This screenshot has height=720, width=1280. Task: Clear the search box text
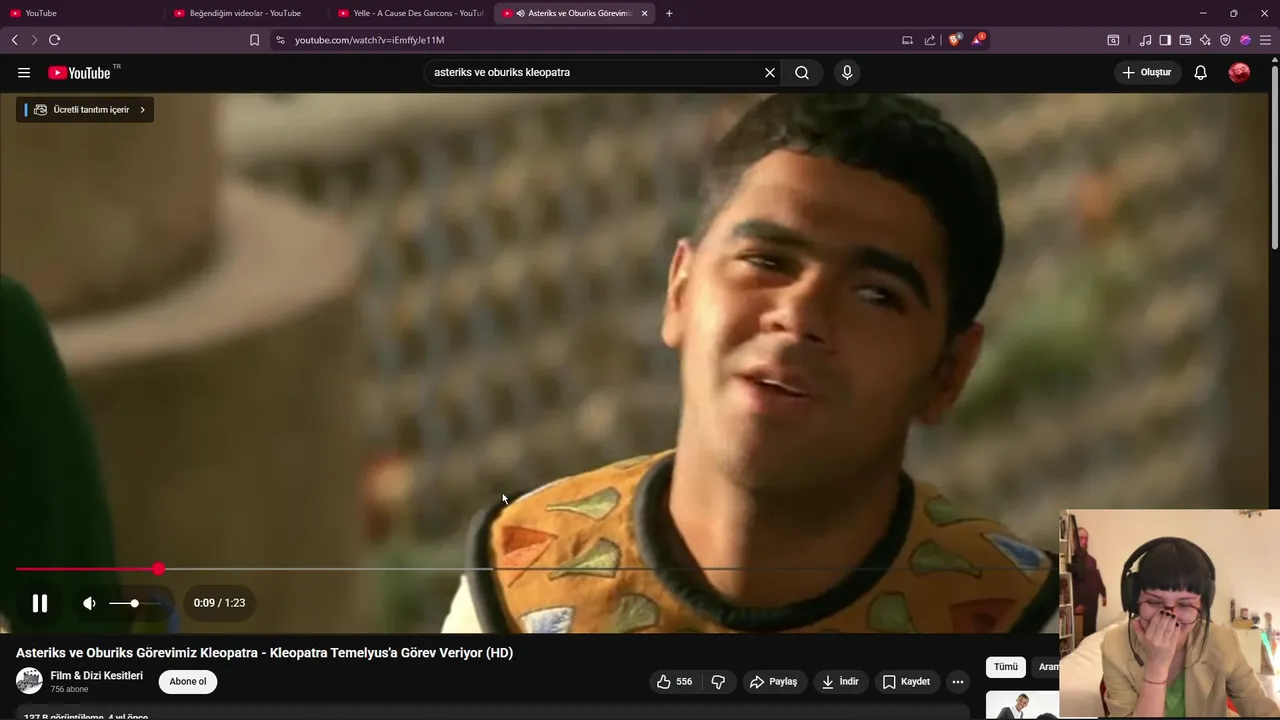coord(770,73)
